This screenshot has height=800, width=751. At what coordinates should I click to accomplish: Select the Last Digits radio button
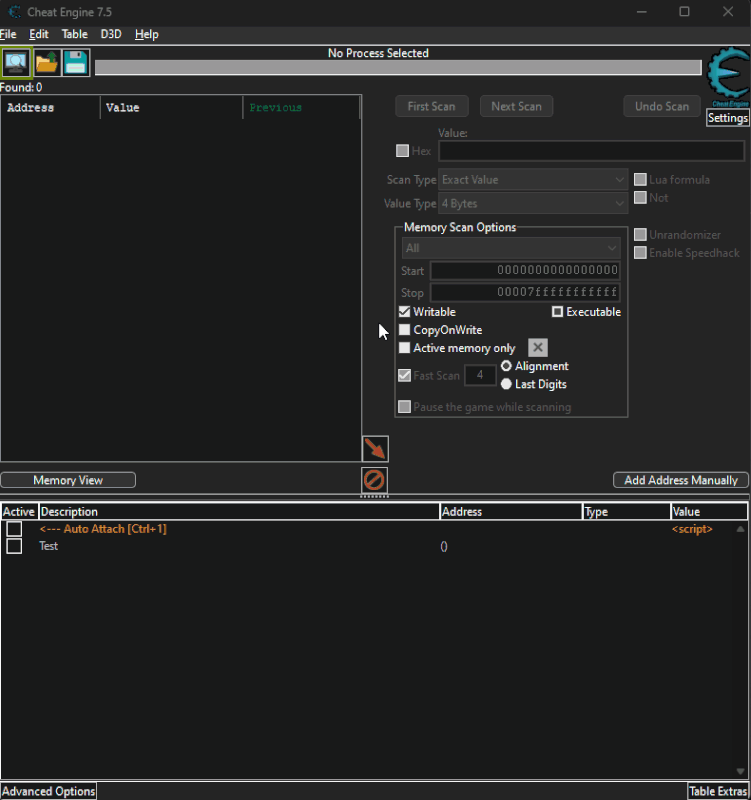click(x=506, y=384)
